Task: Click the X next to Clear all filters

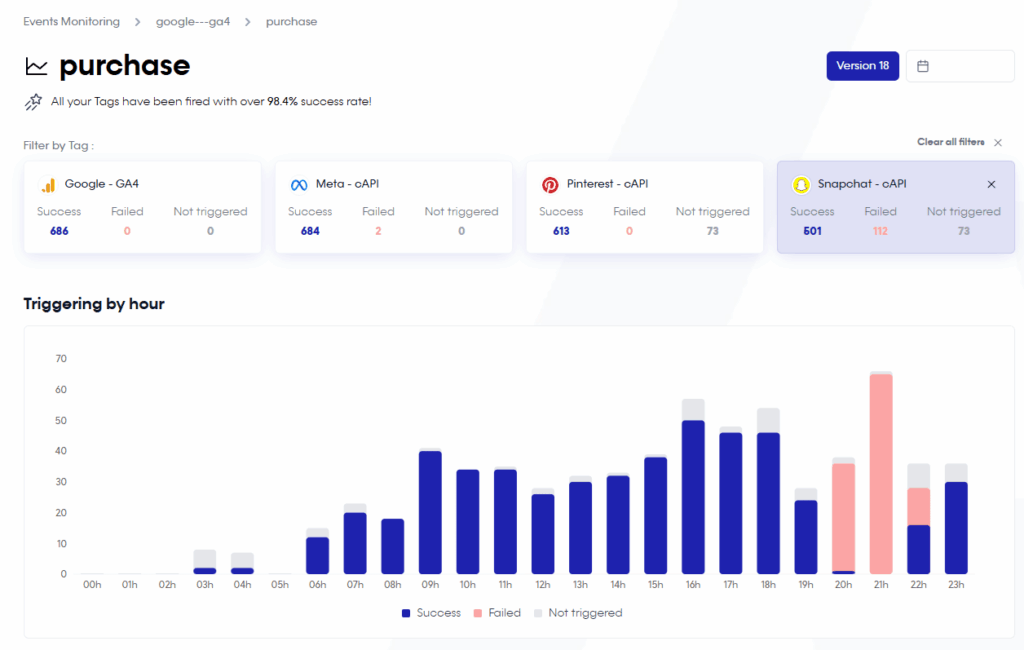Action: pyautogui.click(x=998, y=142)
